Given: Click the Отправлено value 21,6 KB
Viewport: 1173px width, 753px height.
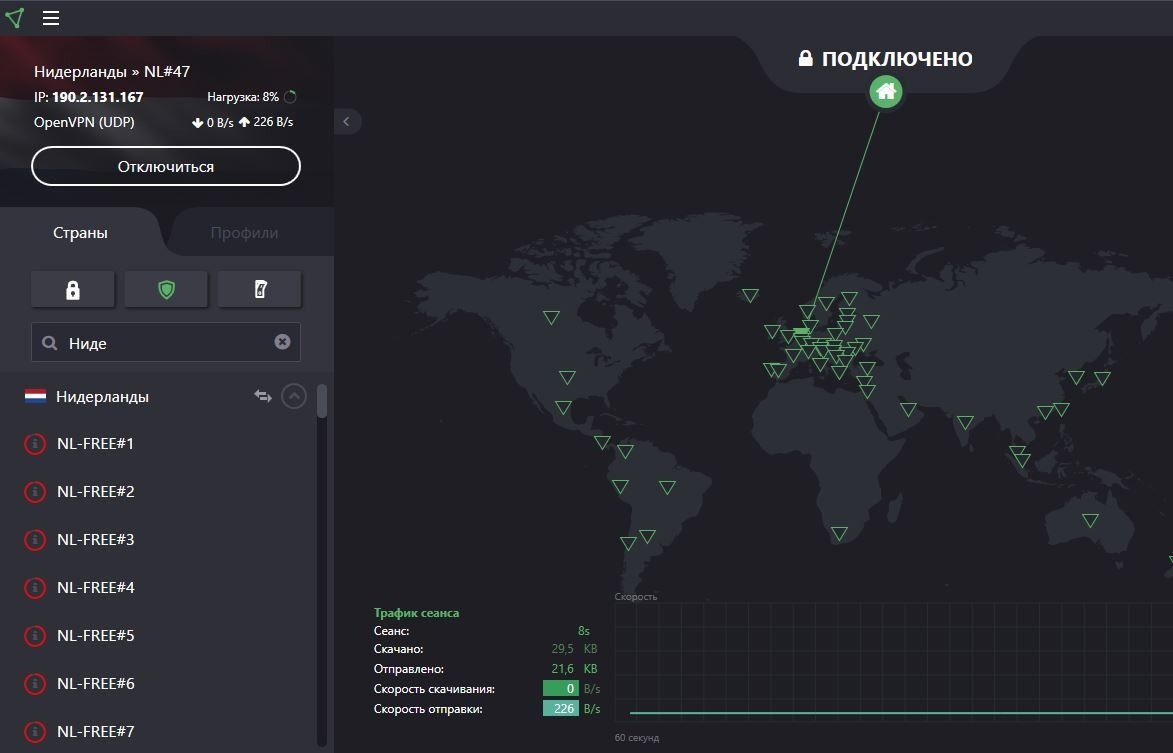Looking at the screenshot, I should [x=574, y=669].
